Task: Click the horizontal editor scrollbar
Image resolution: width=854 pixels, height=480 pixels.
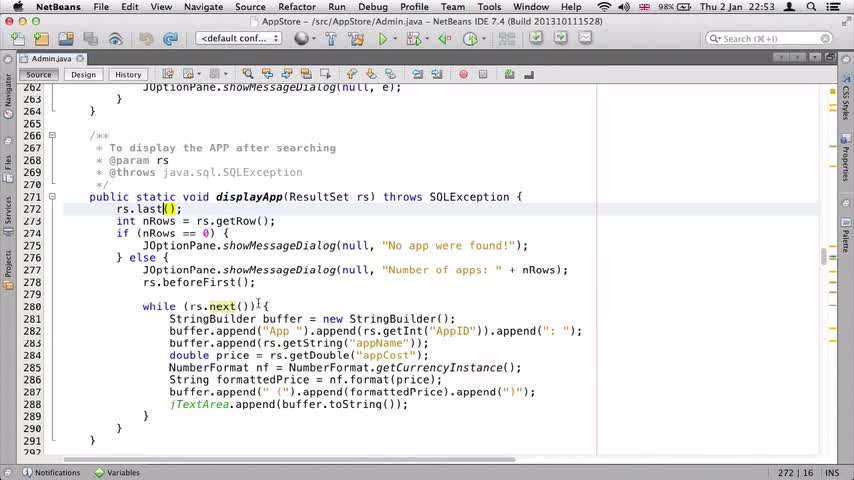Action: click(x=289, y=459)
